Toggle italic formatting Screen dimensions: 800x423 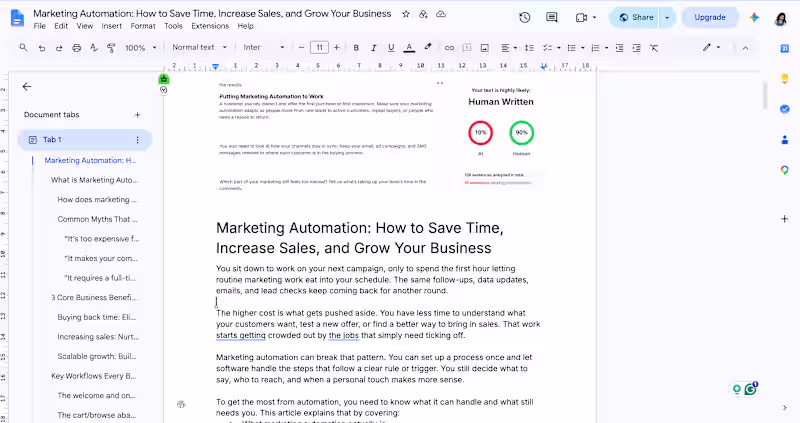point(373,47)
